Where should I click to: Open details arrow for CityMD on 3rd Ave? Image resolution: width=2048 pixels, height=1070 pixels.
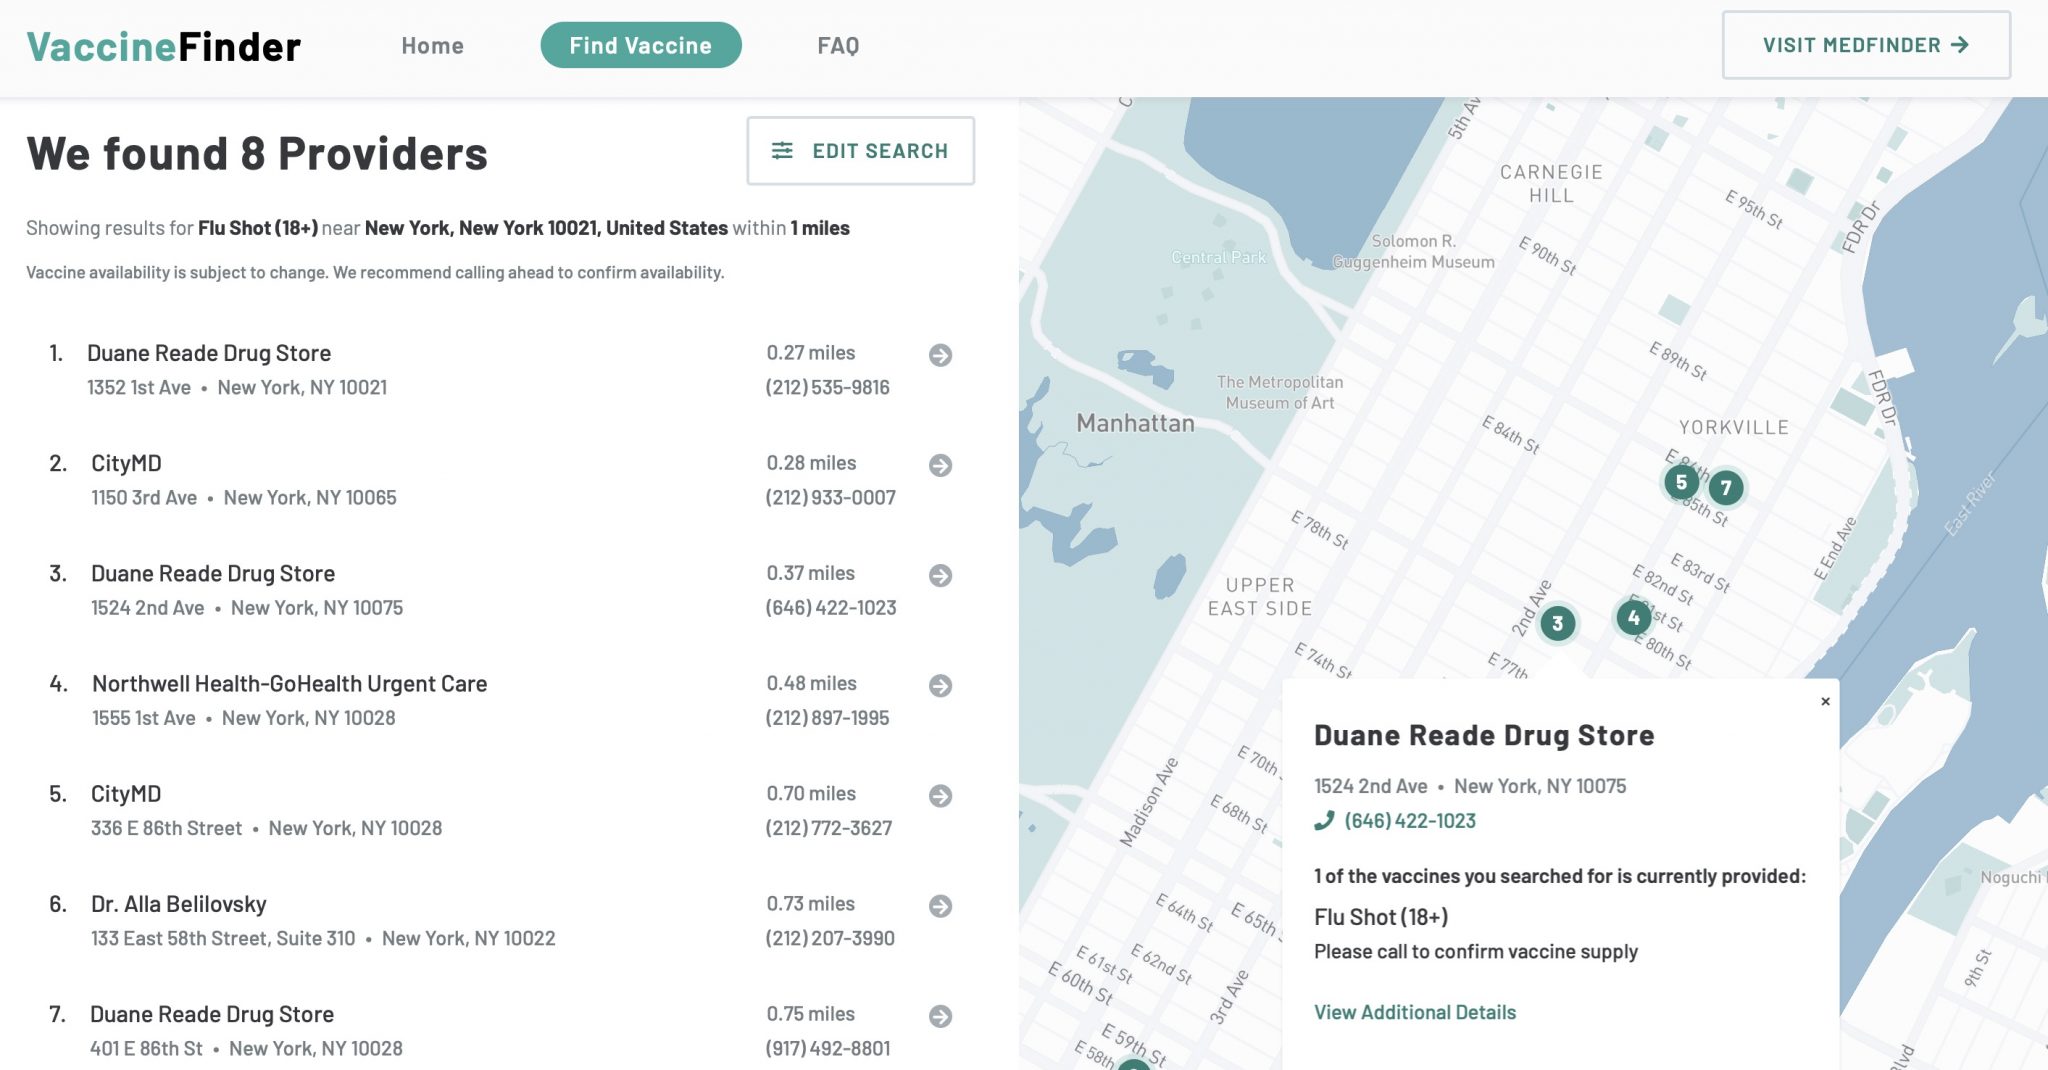(x=940, y=465)
